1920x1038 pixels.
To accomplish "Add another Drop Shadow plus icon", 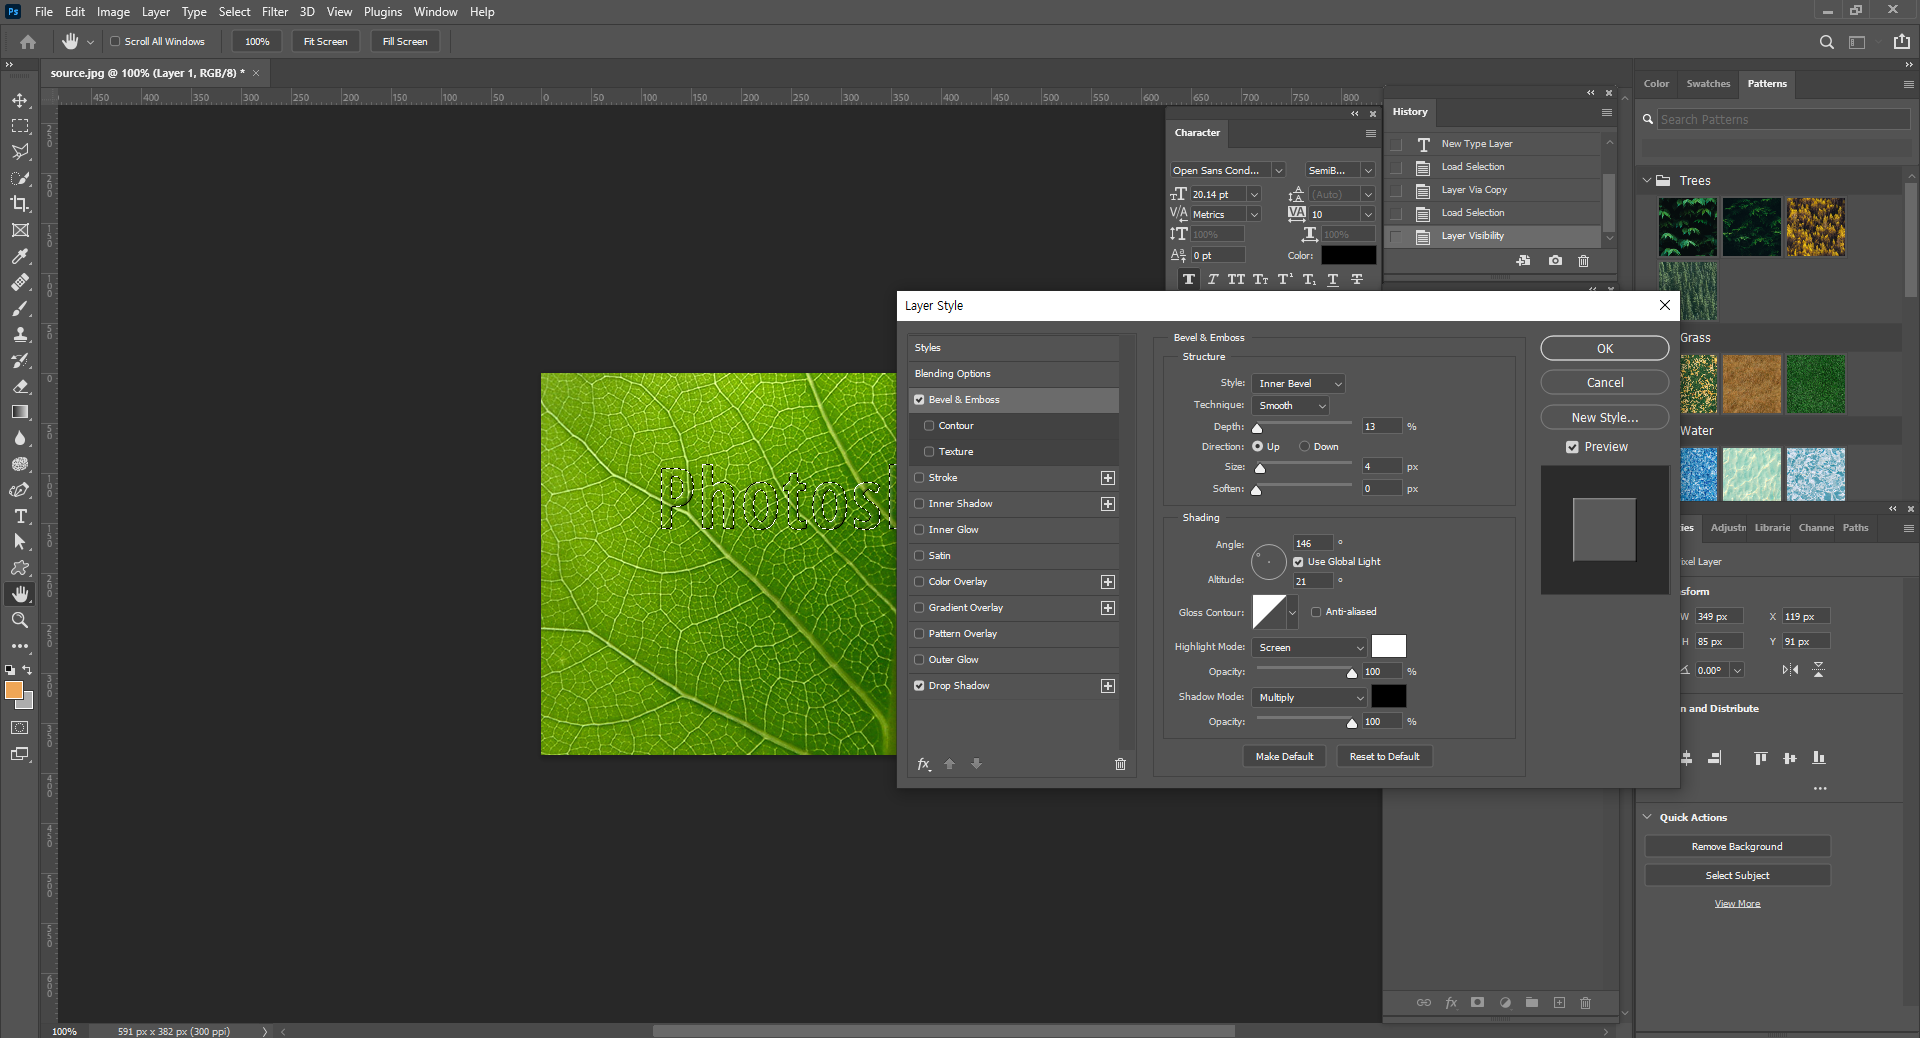I will point(1108,686).
